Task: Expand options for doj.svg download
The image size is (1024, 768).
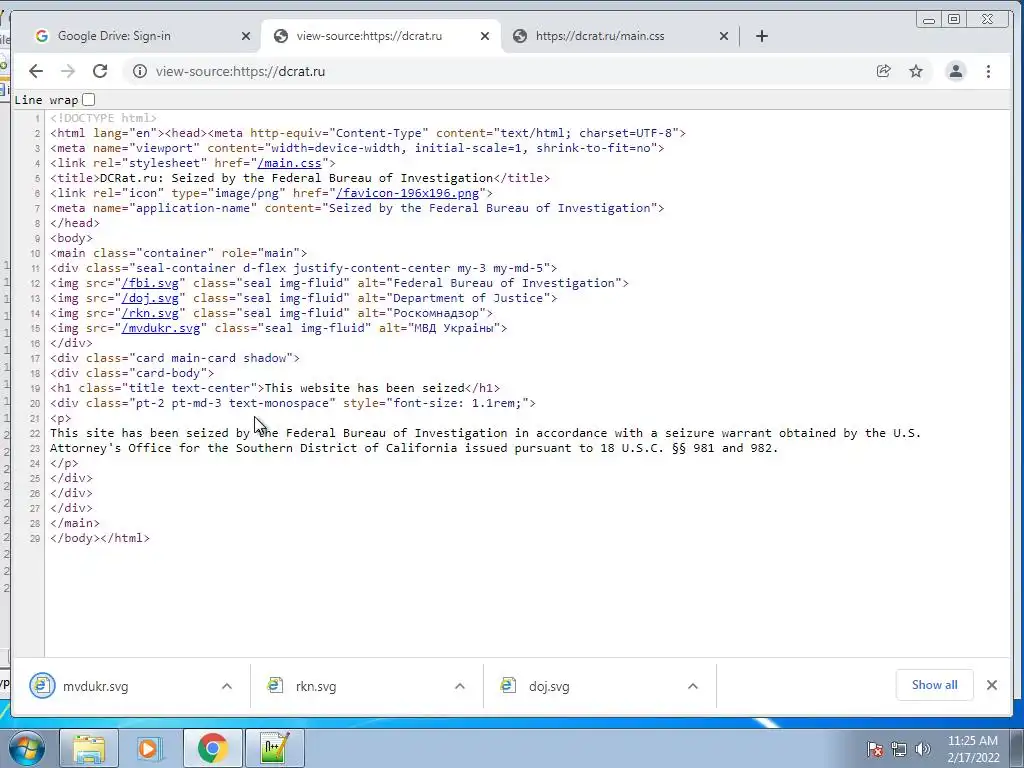Action: pos(693,686)
